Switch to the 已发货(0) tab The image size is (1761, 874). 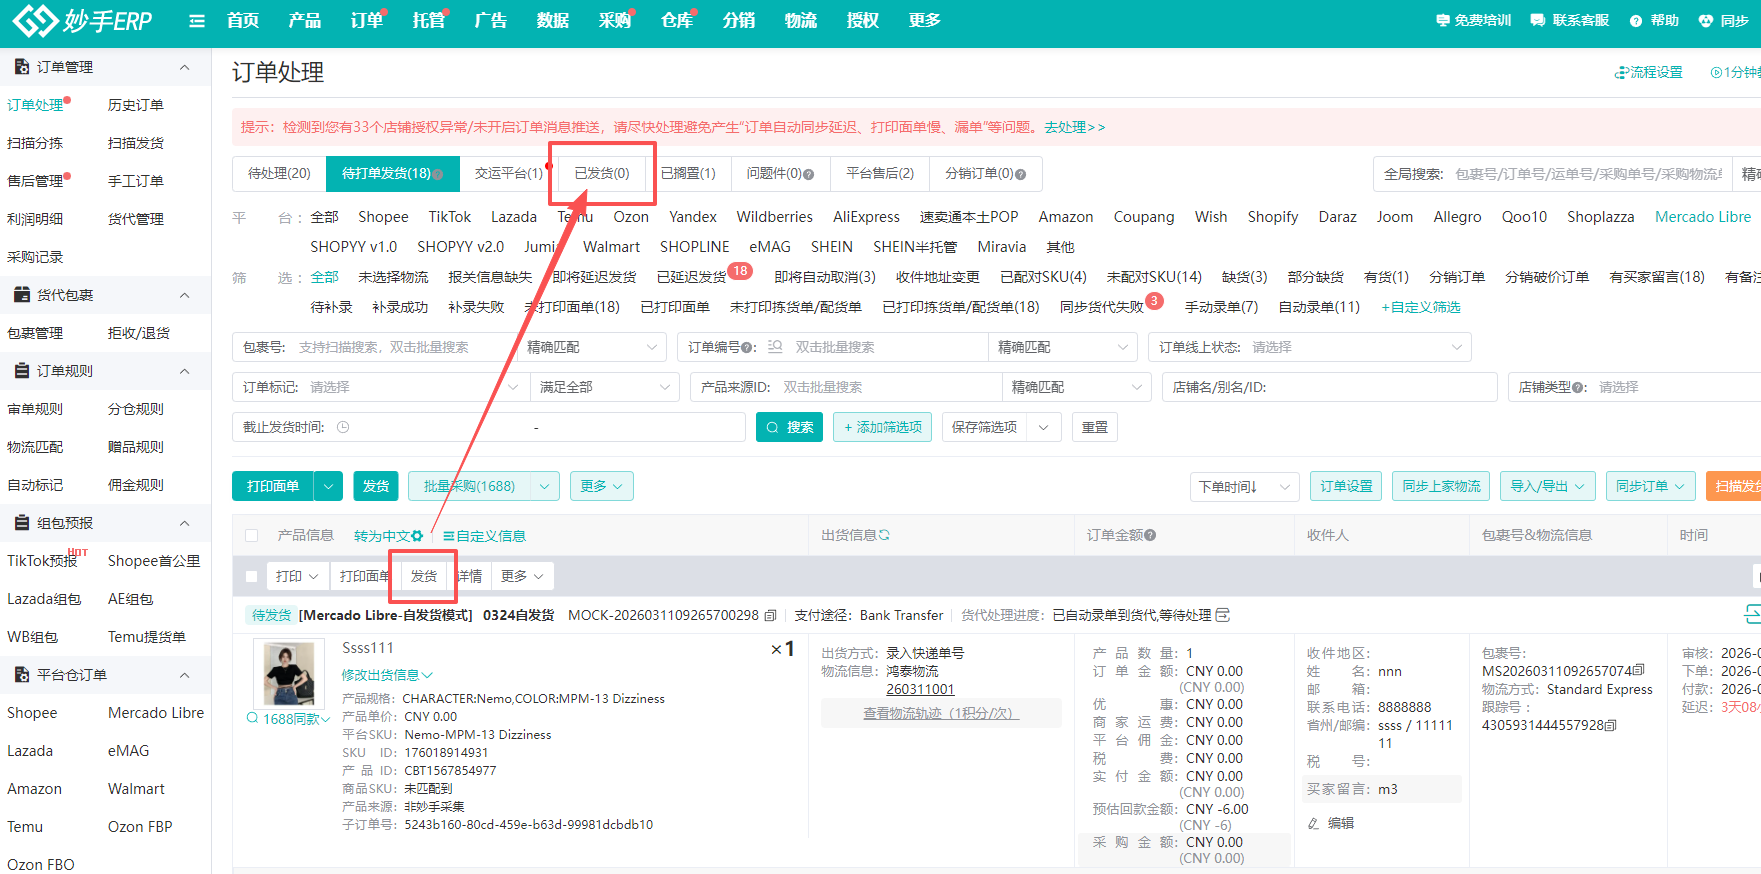click(602, 173)
